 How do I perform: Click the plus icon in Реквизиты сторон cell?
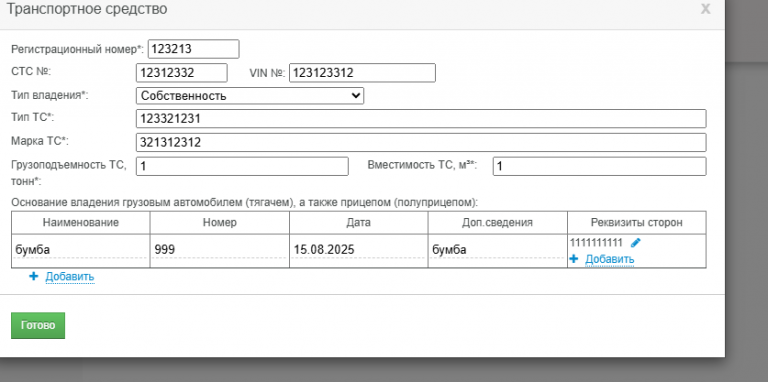point(574,259)
